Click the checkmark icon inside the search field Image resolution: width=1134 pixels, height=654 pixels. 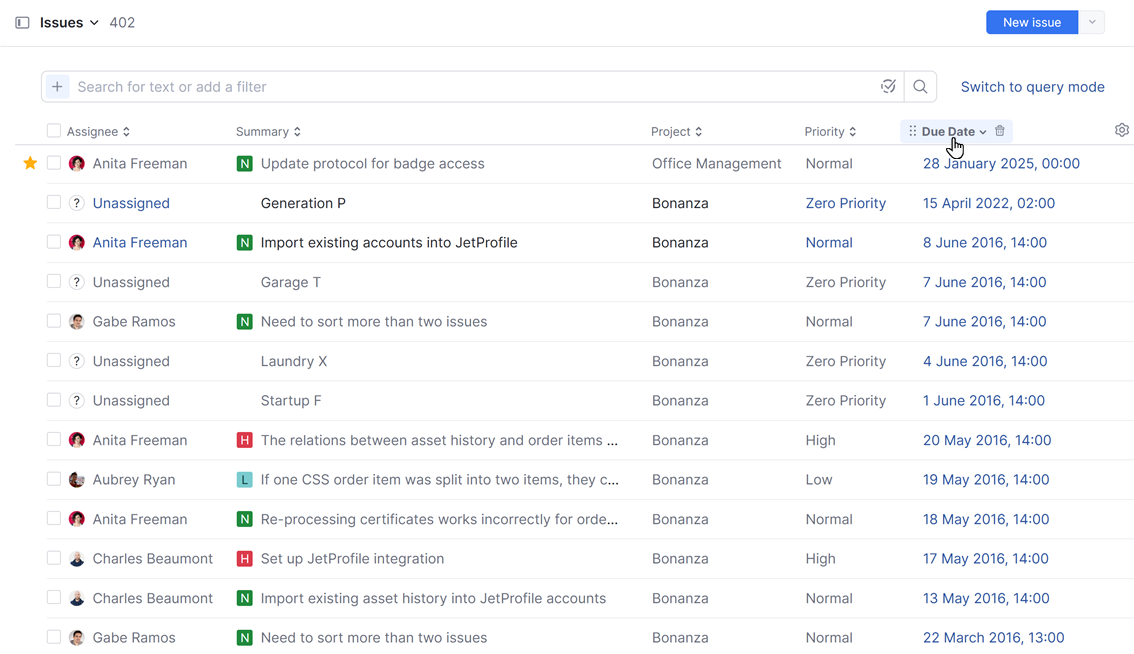coord(888,87)
